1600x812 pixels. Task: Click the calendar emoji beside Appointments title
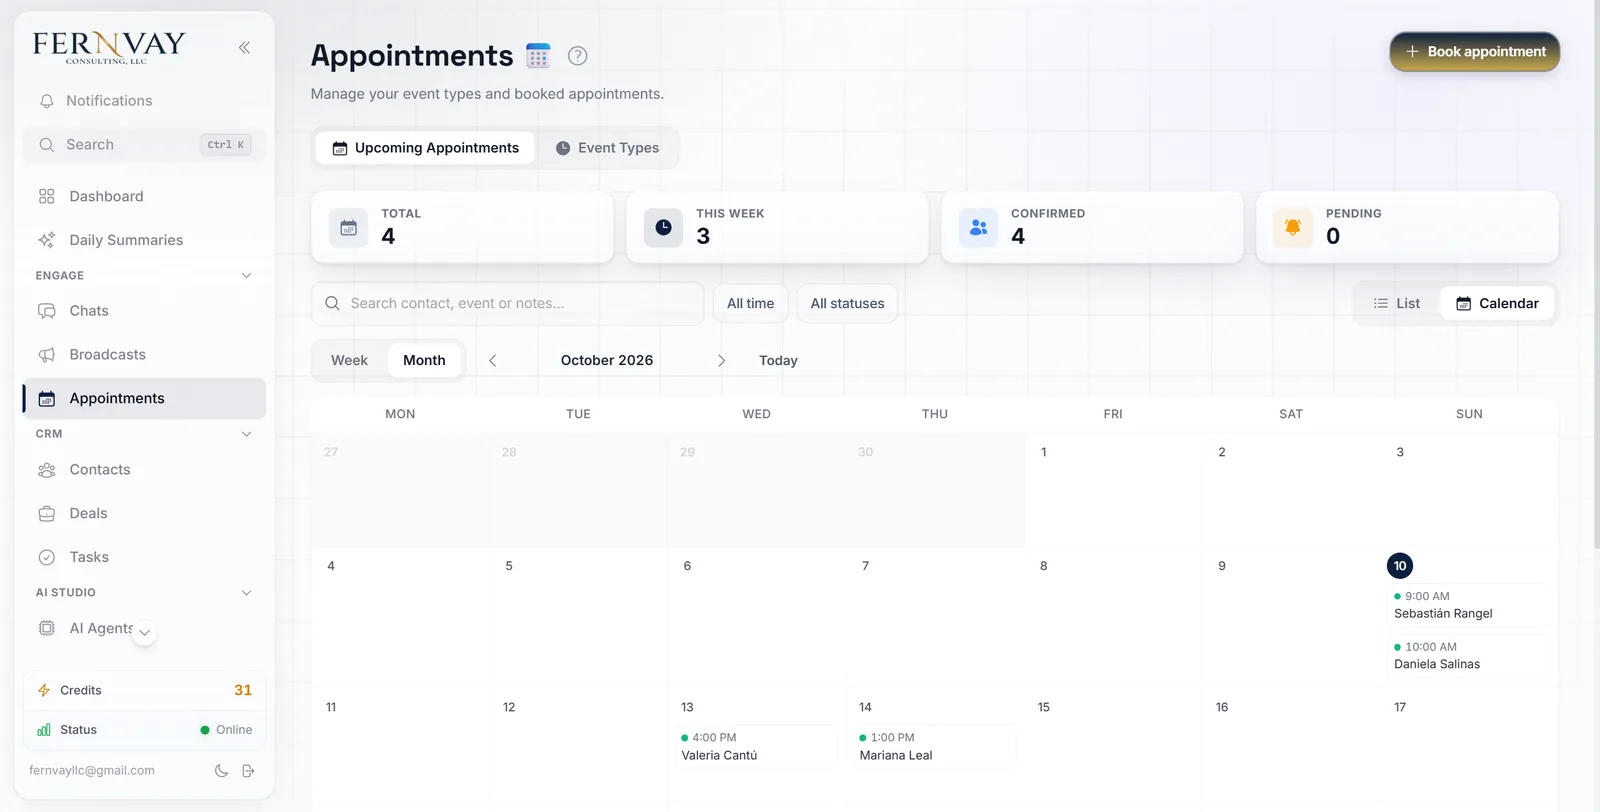click(x=538, y=56)
